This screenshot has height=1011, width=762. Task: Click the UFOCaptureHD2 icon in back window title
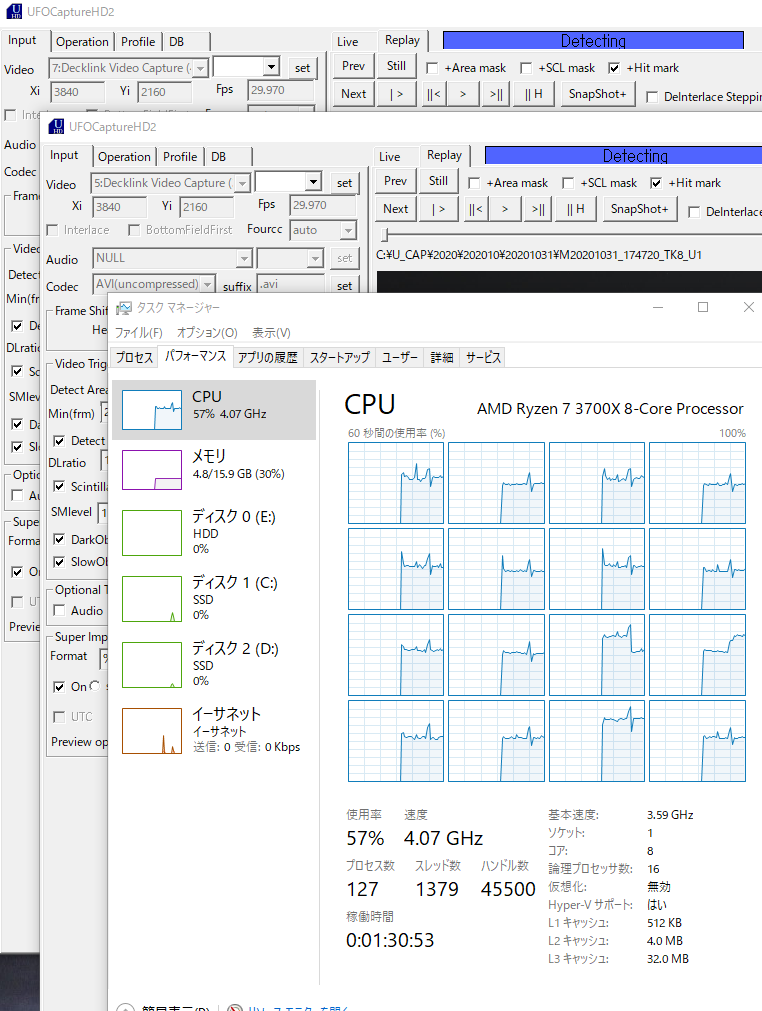point(14,12)
